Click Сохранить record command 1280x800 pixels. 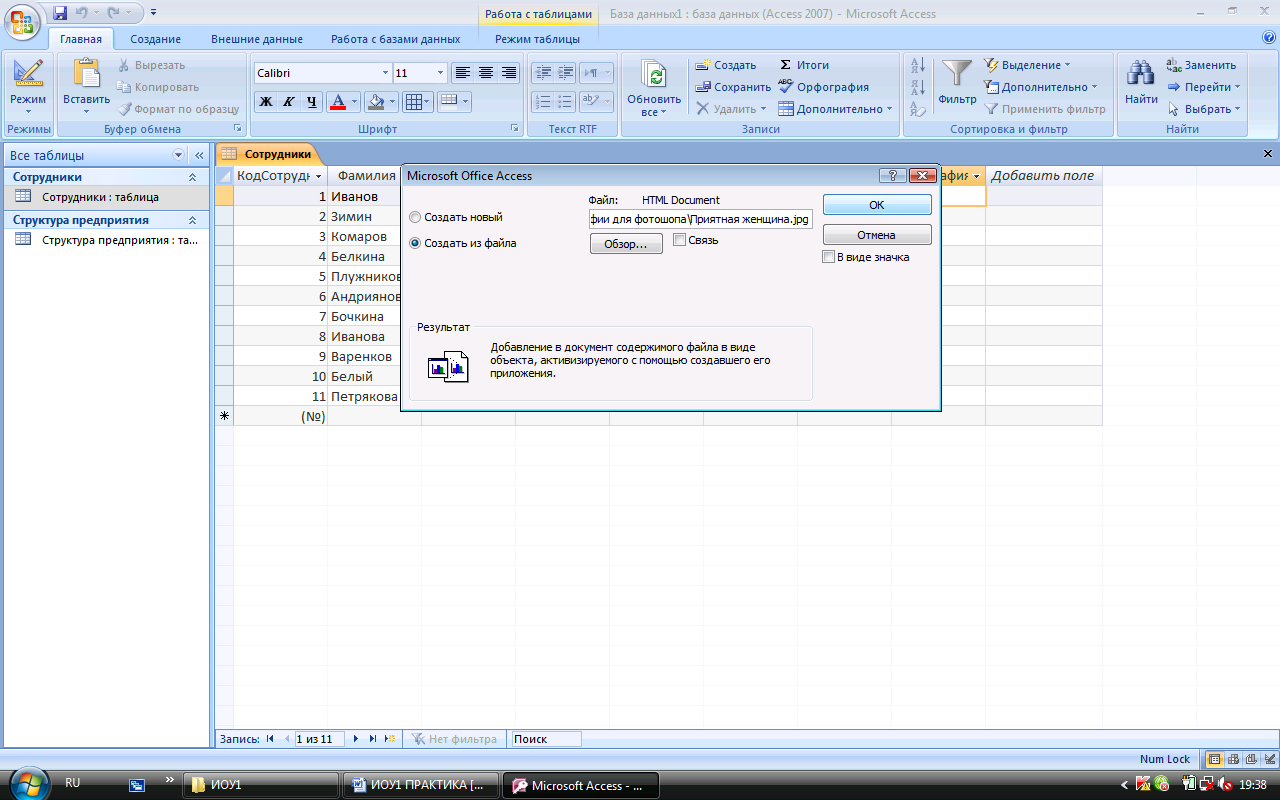pos(733,87)
